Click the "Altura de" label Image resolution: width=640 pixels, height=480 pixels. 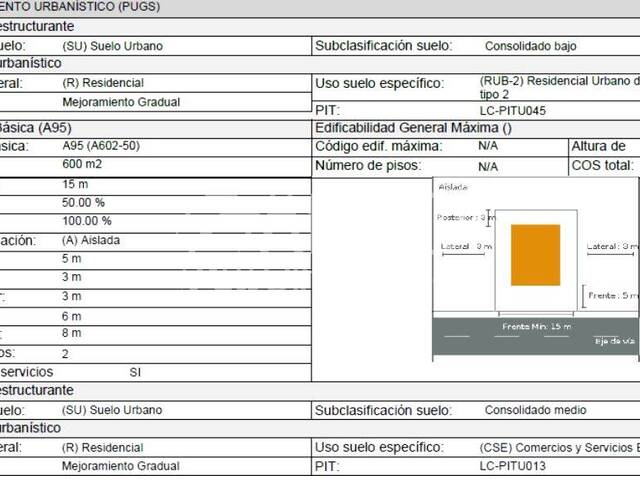click(x=598, y=146)
